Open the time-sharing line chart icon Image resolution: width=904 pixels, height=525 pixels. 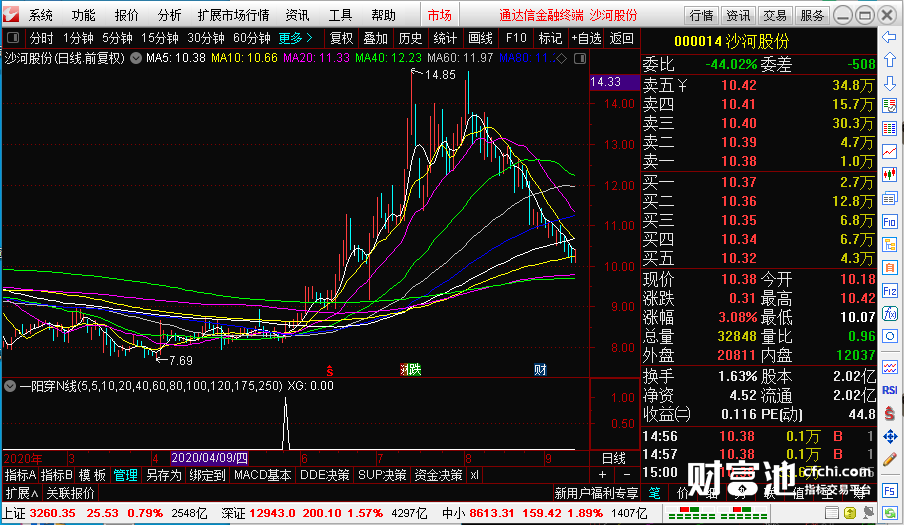(890, 152)
